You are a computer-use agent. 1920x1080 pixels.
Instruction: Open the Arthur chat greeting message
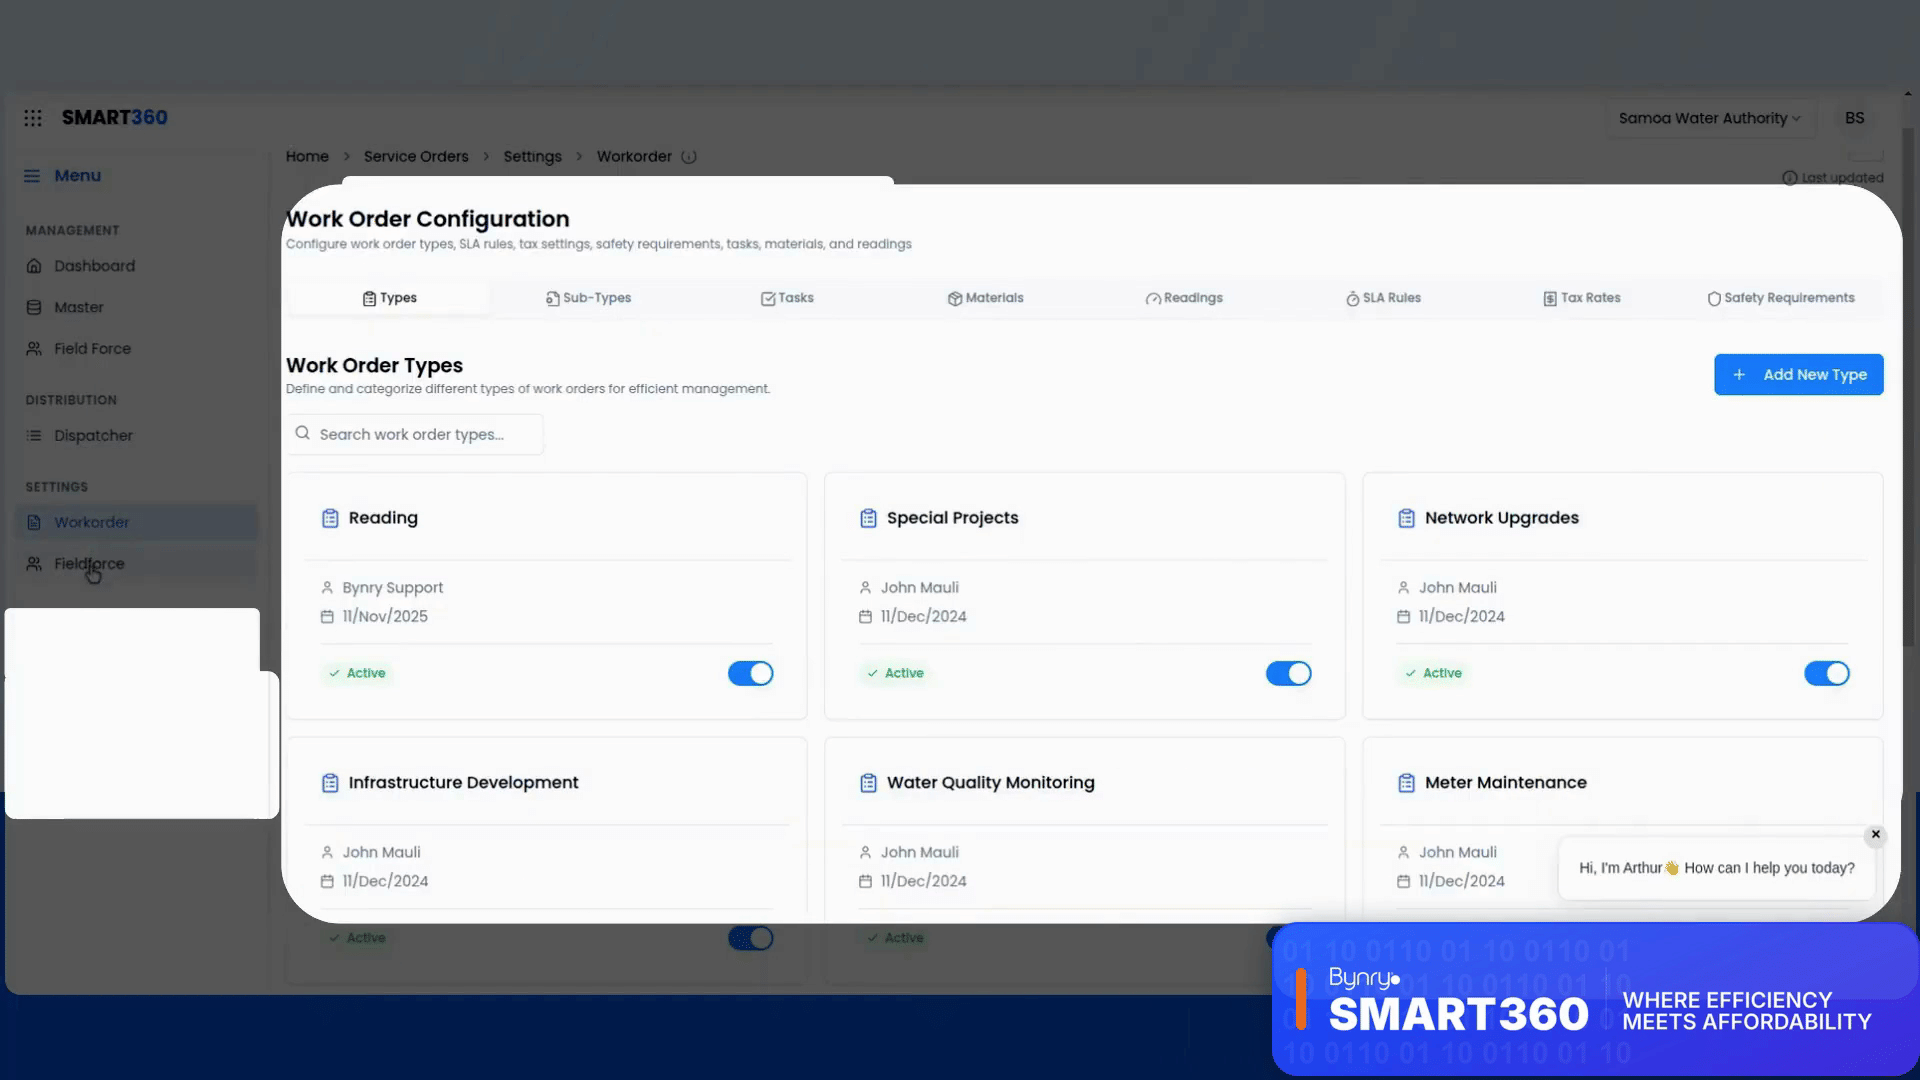coord(1716,868)
